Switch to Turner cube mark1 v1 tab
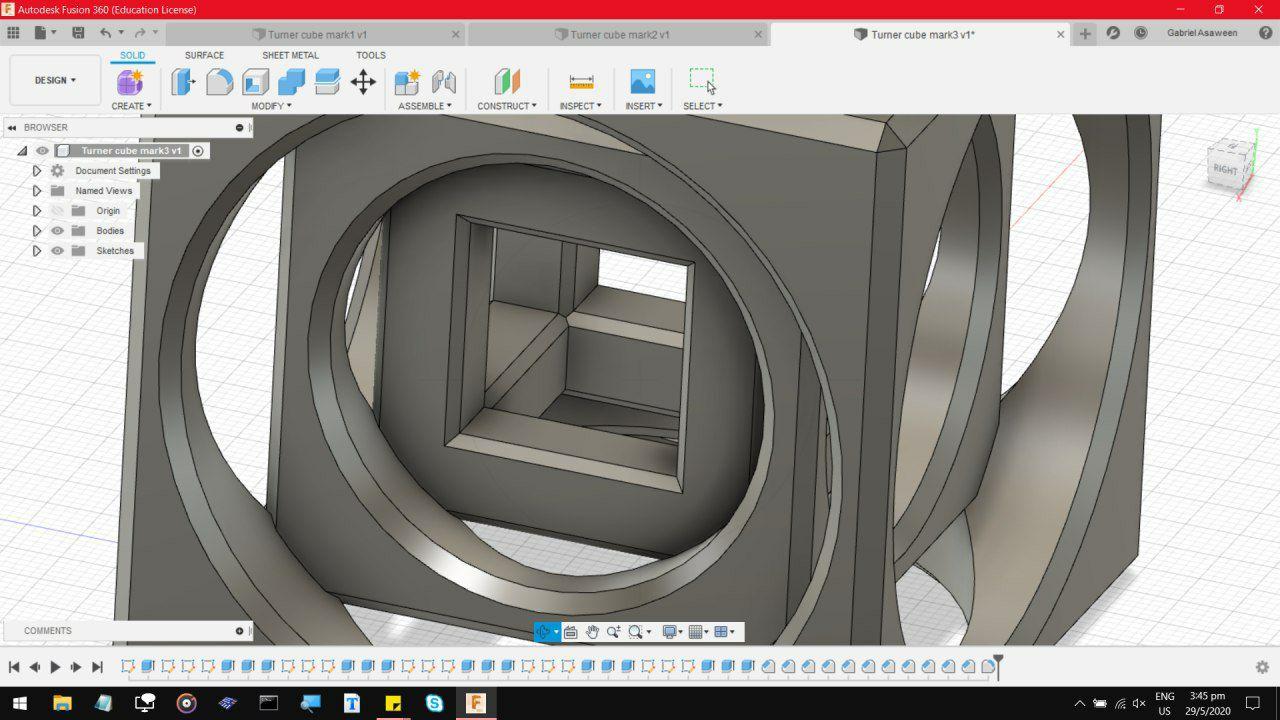This screenshot has width=1280, height=720. [x=316, y=34]
